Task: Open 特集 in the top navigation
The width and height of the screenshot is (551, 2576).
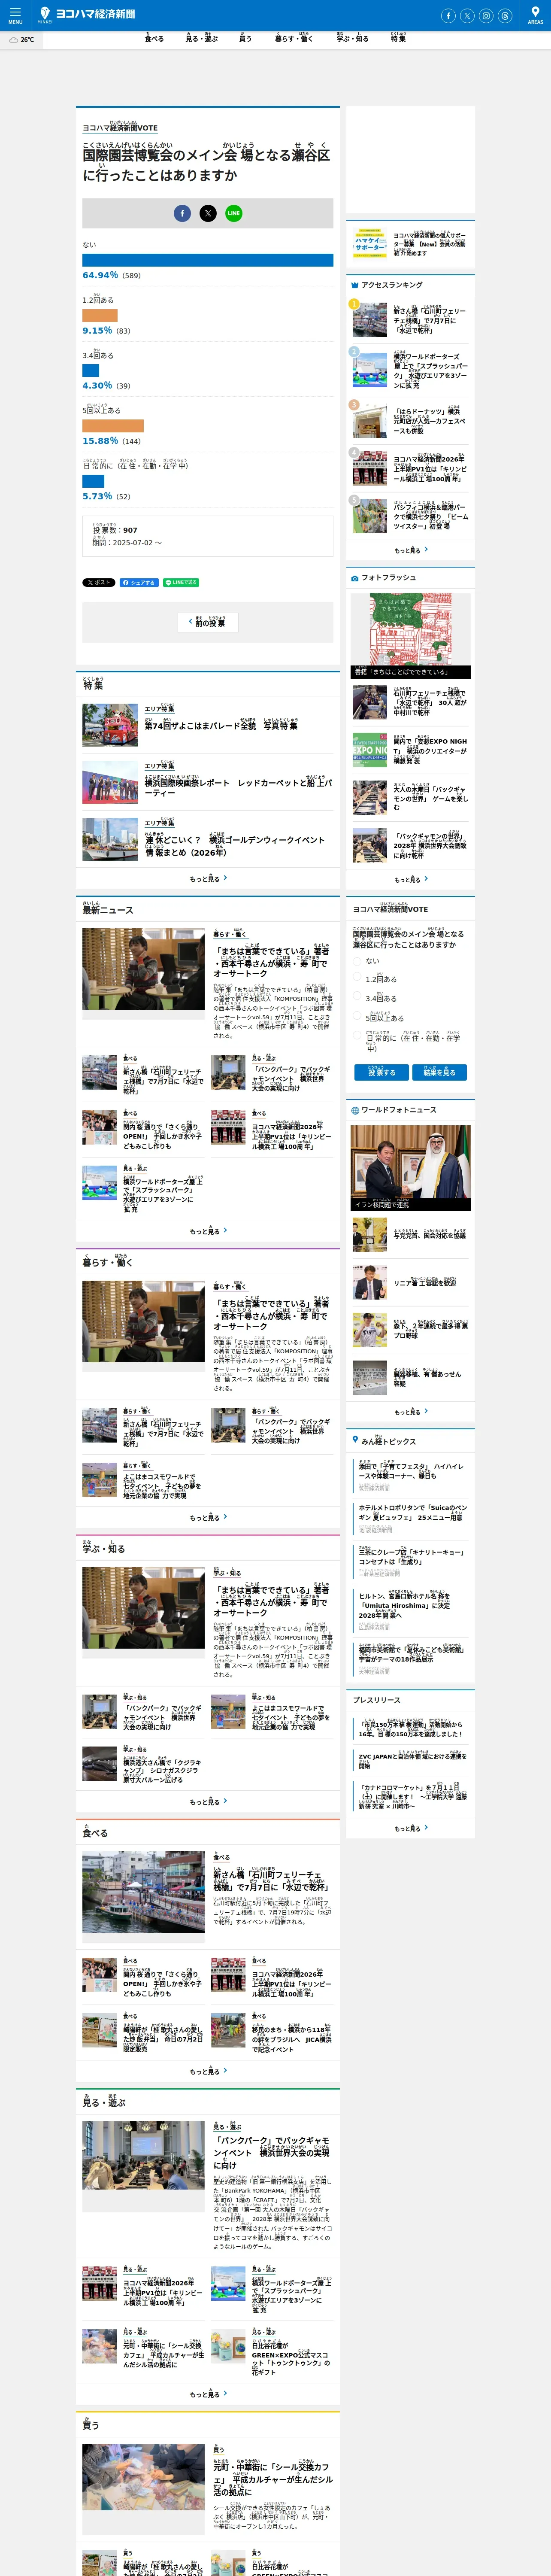Action: pos(398,38)
